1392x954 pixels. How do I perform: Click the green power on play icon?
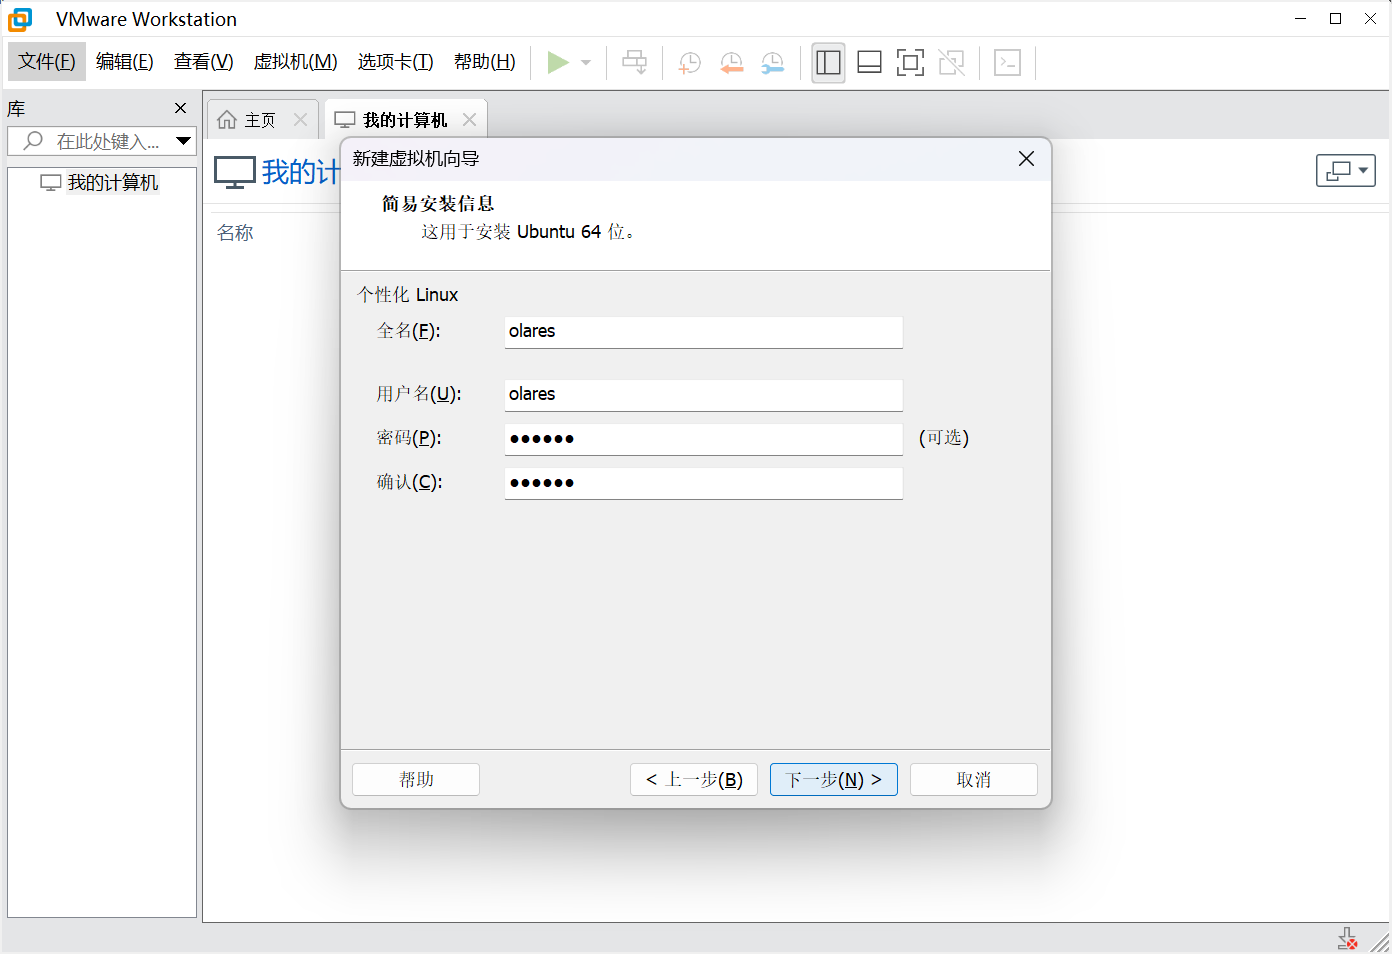point(558,62)
